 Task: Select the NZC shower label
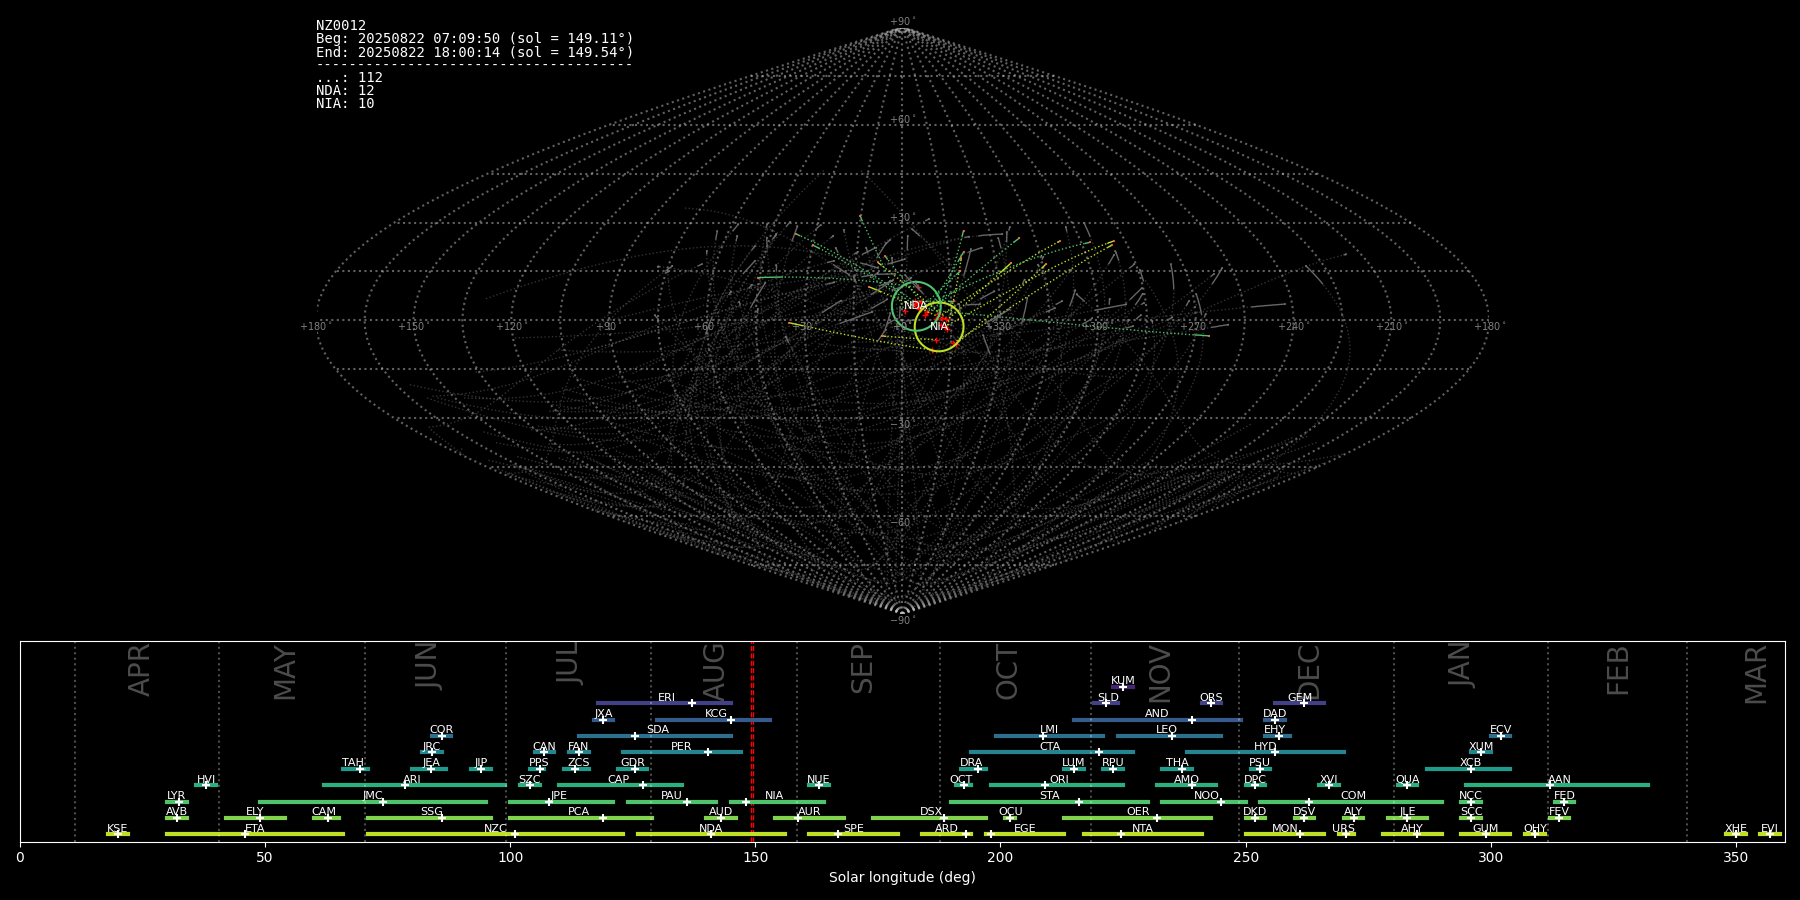pyautogui.click(x=495, y=829)
